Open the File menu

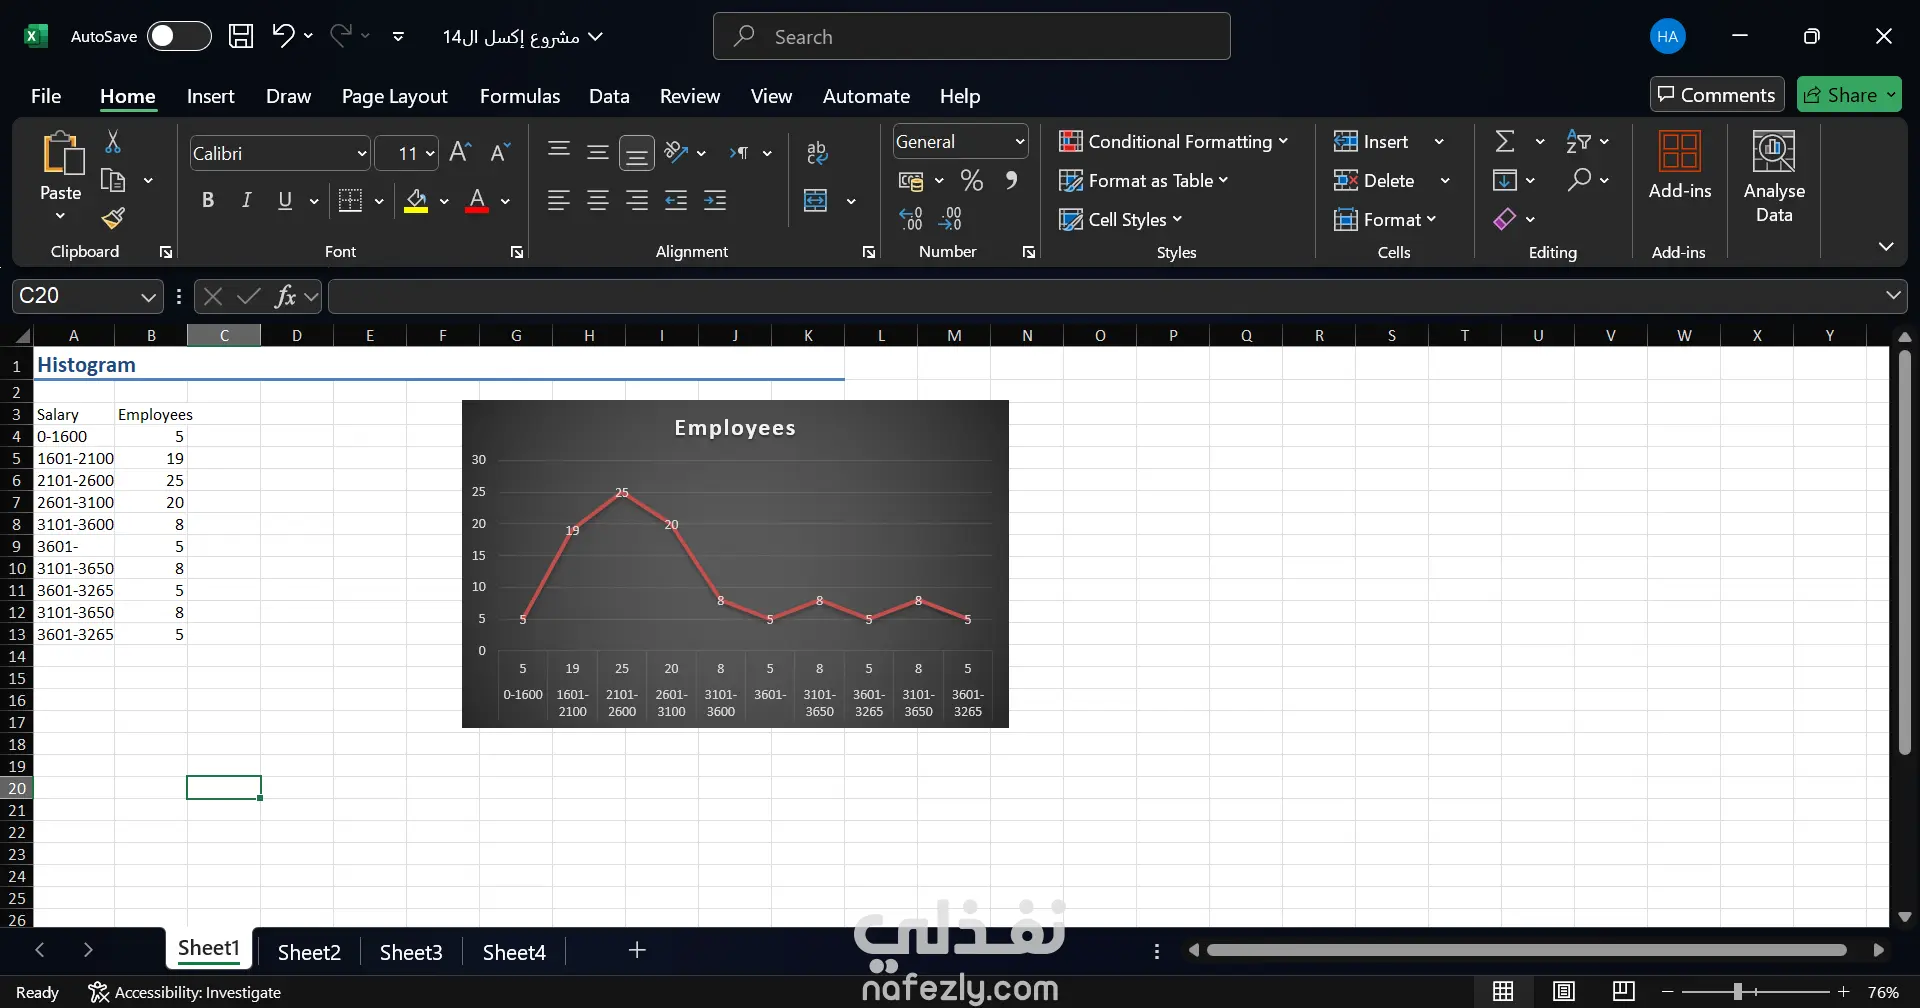tap(46, 96)
